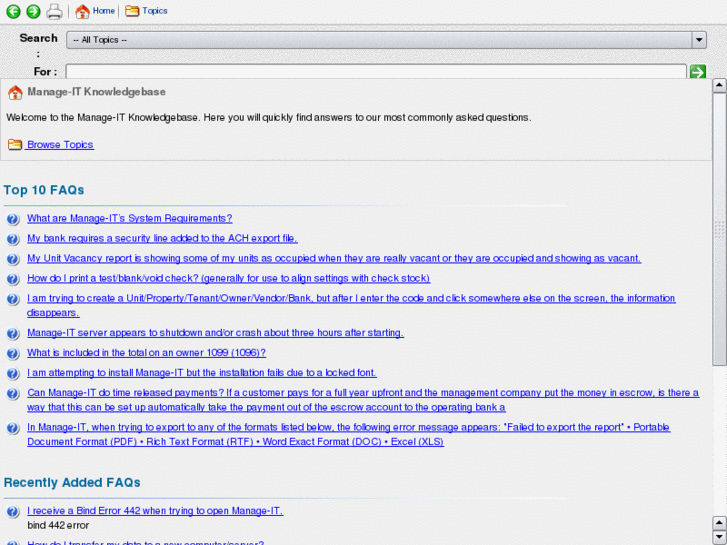This screenshot has height=545, width=727.
Task: Click the green Back arrow icon
Action: tap(13, 11)
